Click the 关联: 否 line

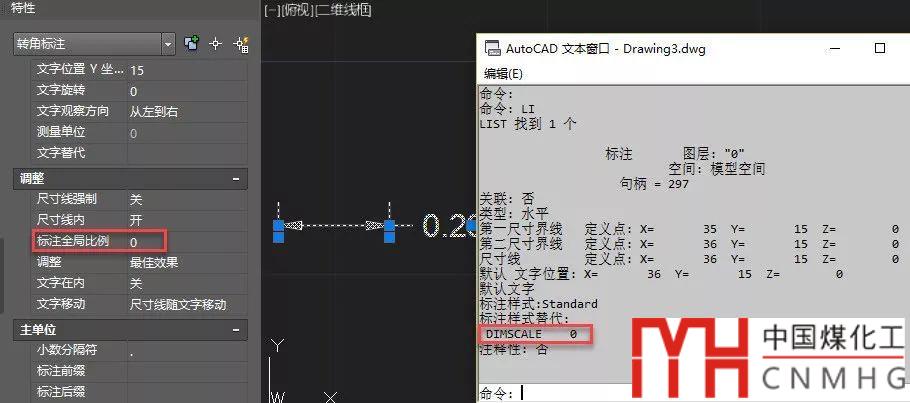pyautogui.click(x=507, y=199)
